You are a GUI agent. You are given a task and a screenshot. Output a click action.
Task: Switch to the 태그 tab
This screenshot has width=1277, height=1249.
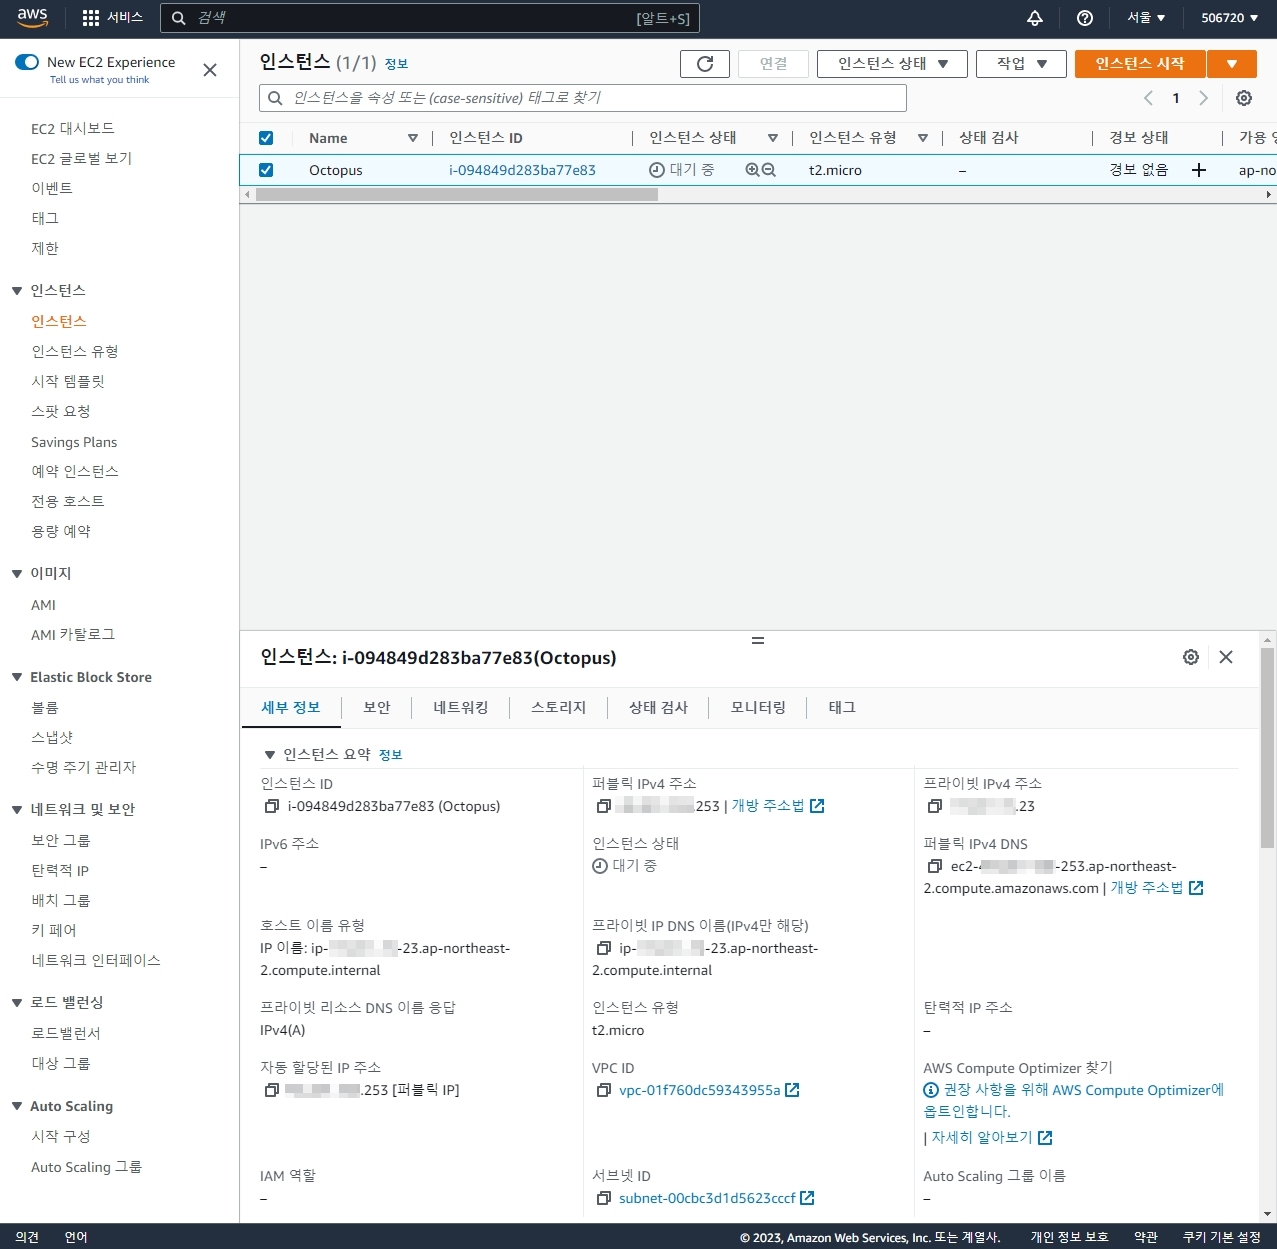(x=842, y=707)
